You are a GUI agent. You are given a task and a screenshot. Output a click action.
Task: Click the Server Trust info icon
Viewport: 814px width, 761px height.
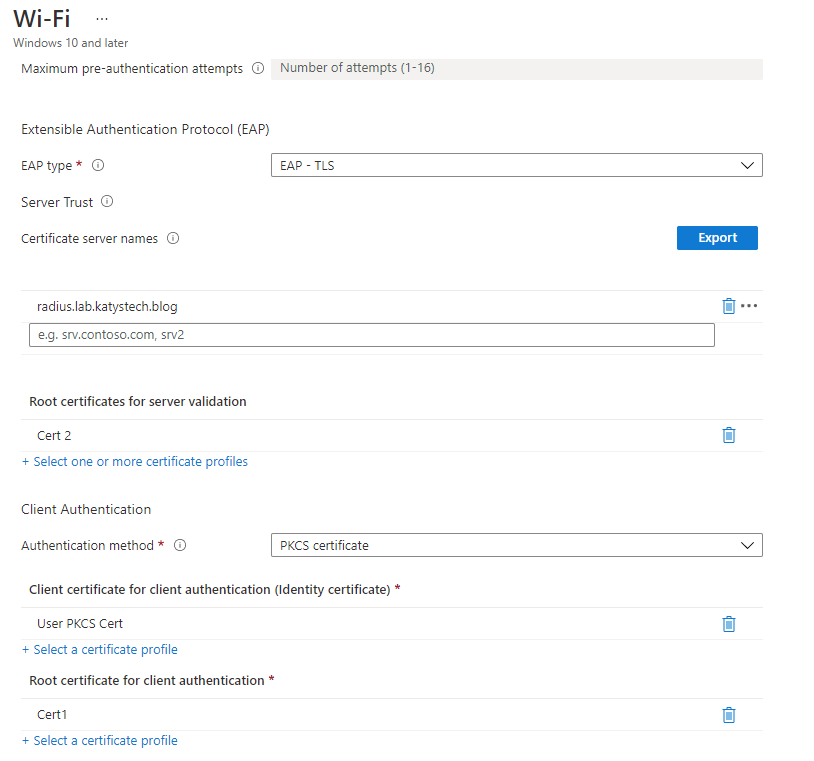[107, 202]
